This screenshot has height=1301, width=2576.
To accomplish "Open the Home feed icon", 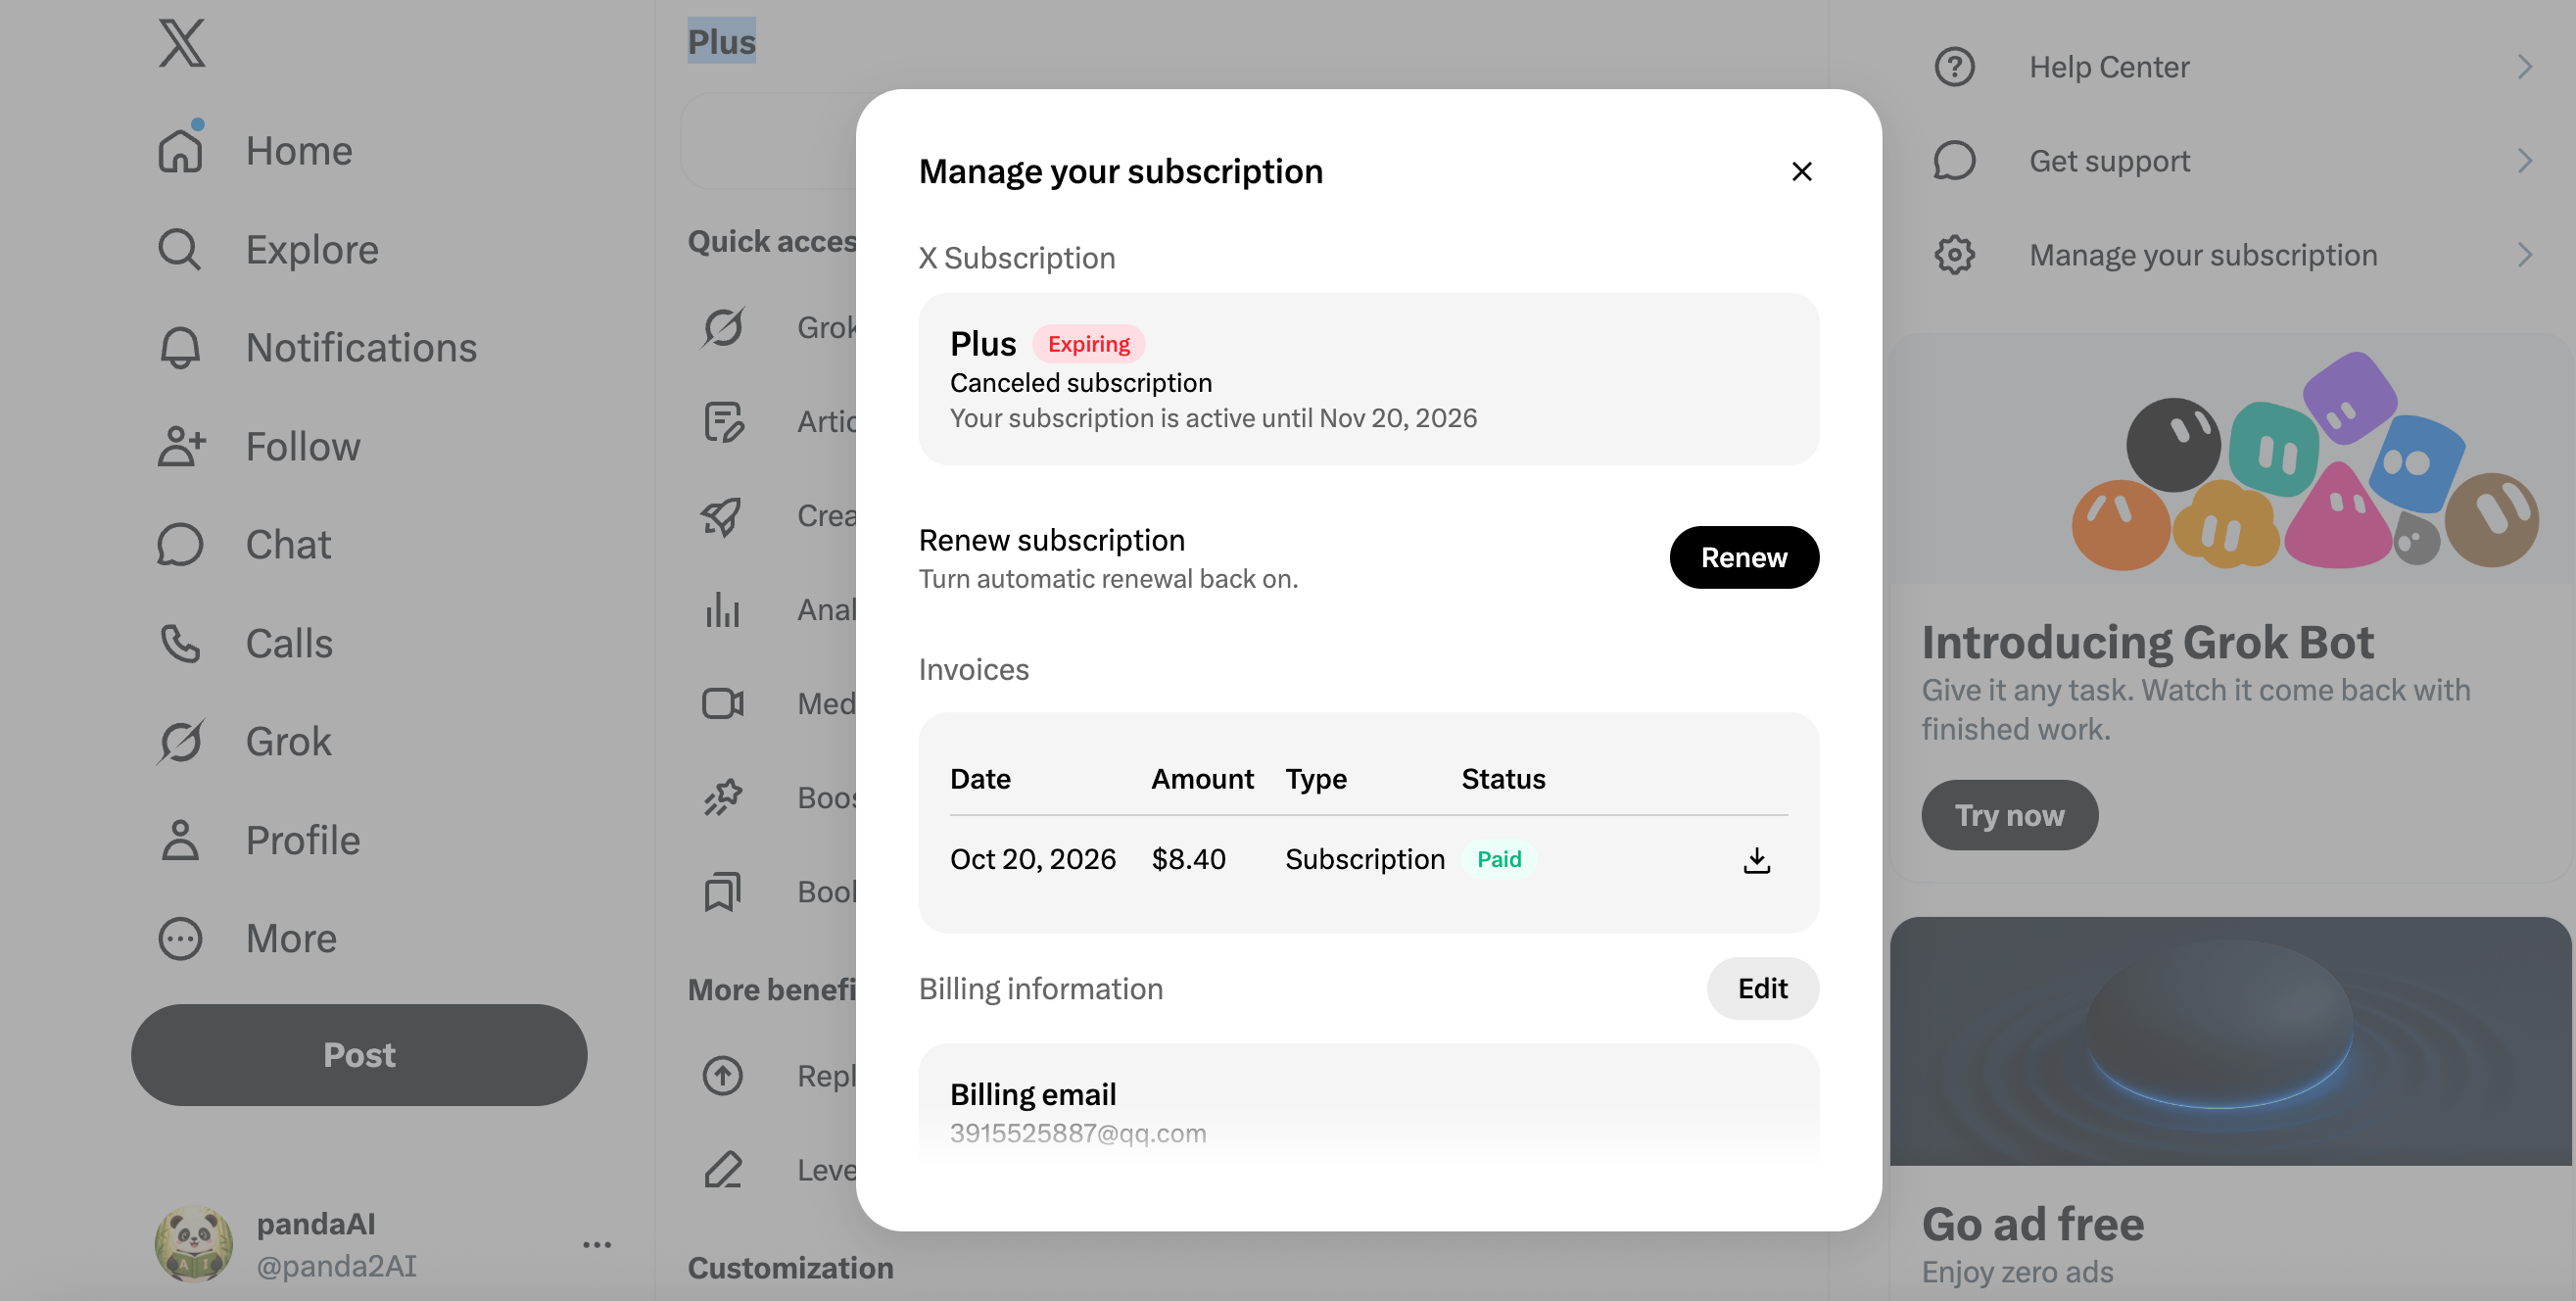I will (x=181, y=150).
